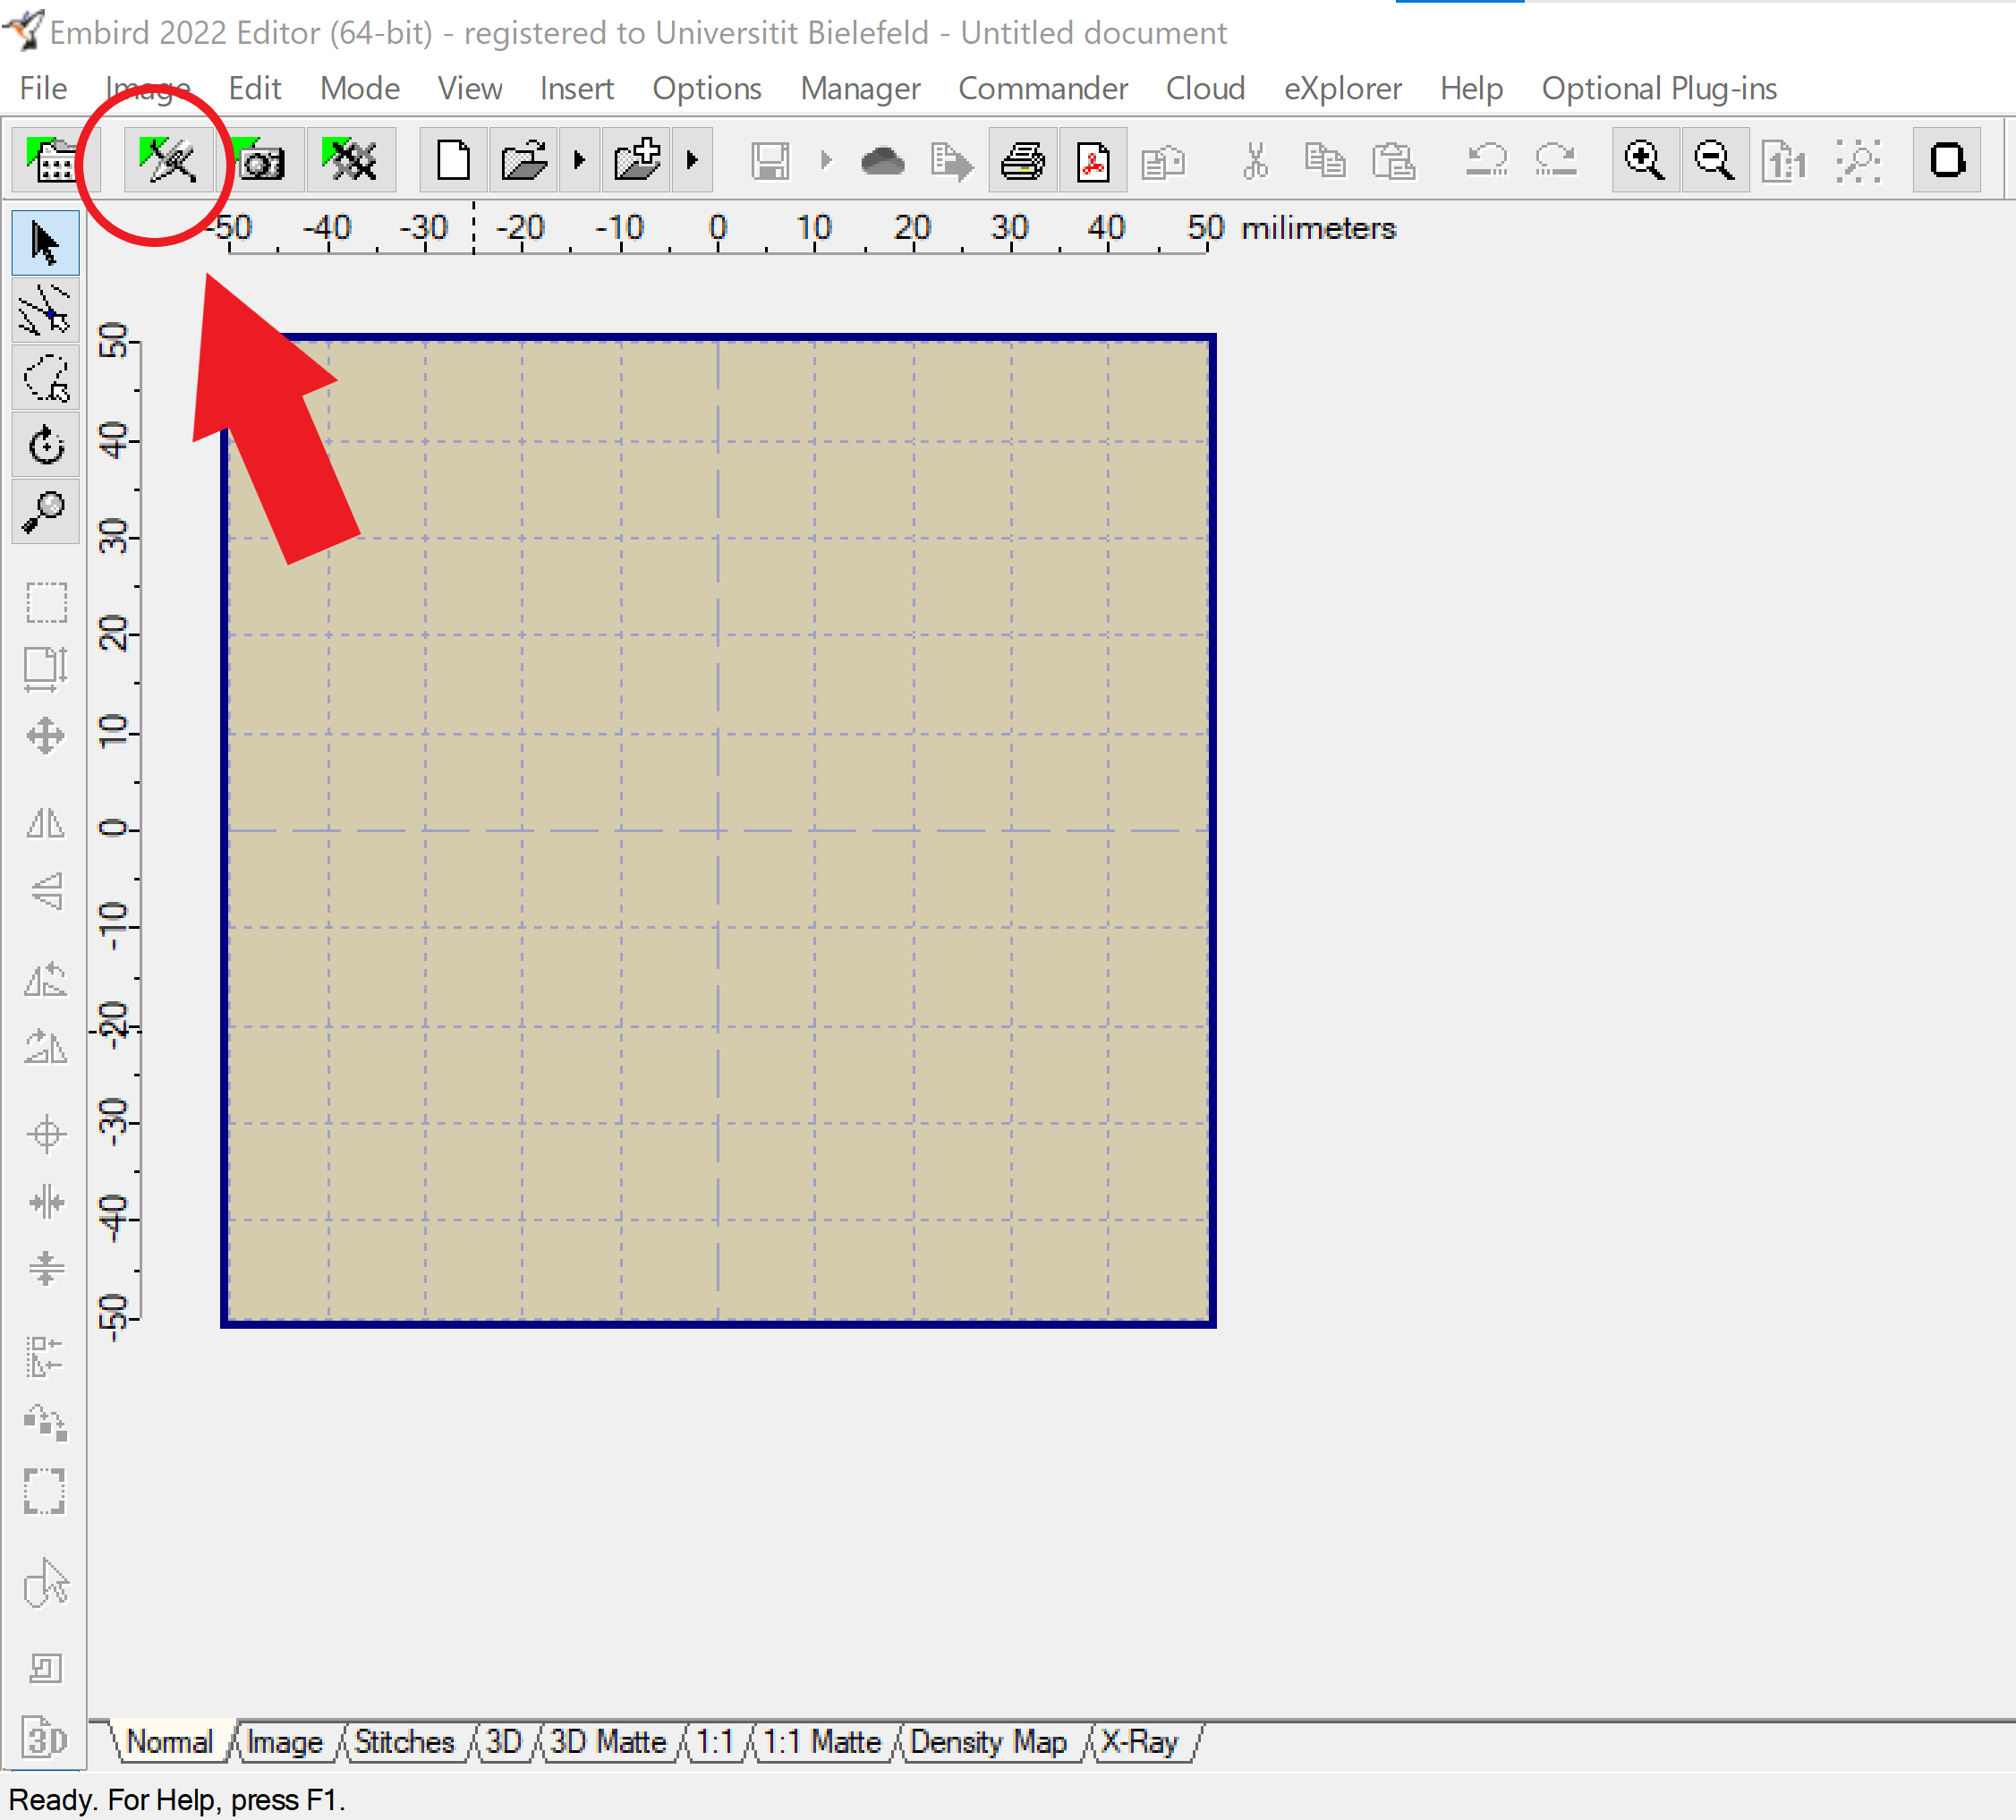Switch to the Density Map tab
Screen dimensions: 2016x1820
[988, 1742]
